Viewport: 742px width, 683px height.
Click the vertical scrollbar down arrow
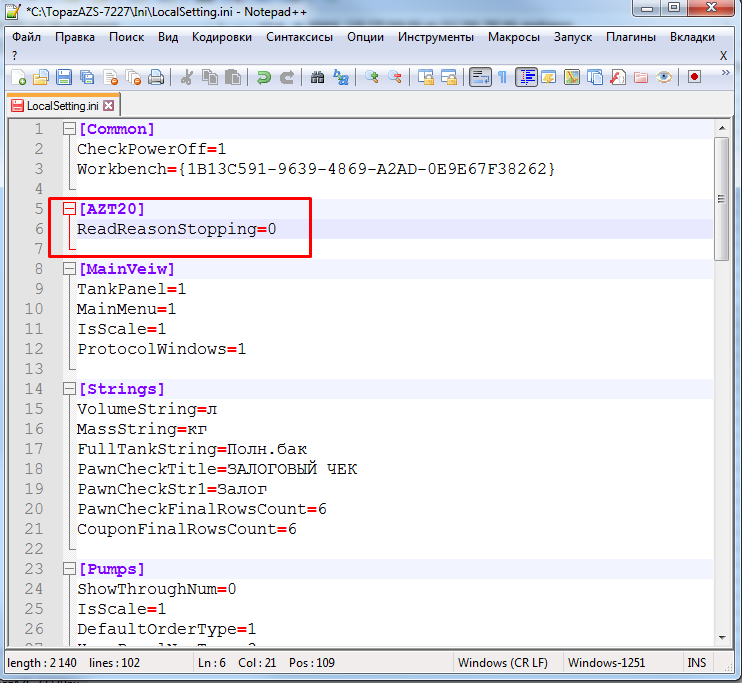tap(722, 638)
